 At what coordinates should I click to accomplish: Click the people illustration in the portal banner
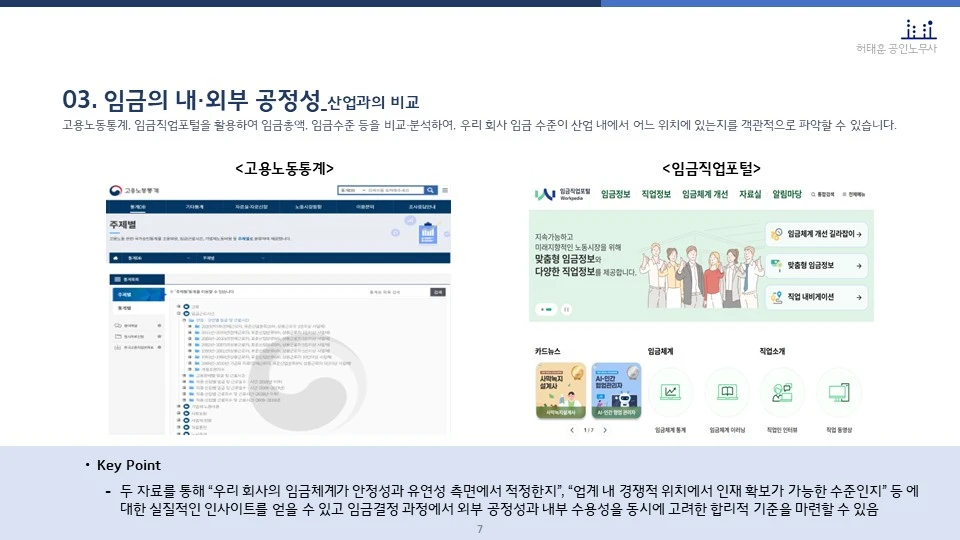point(700,274)
